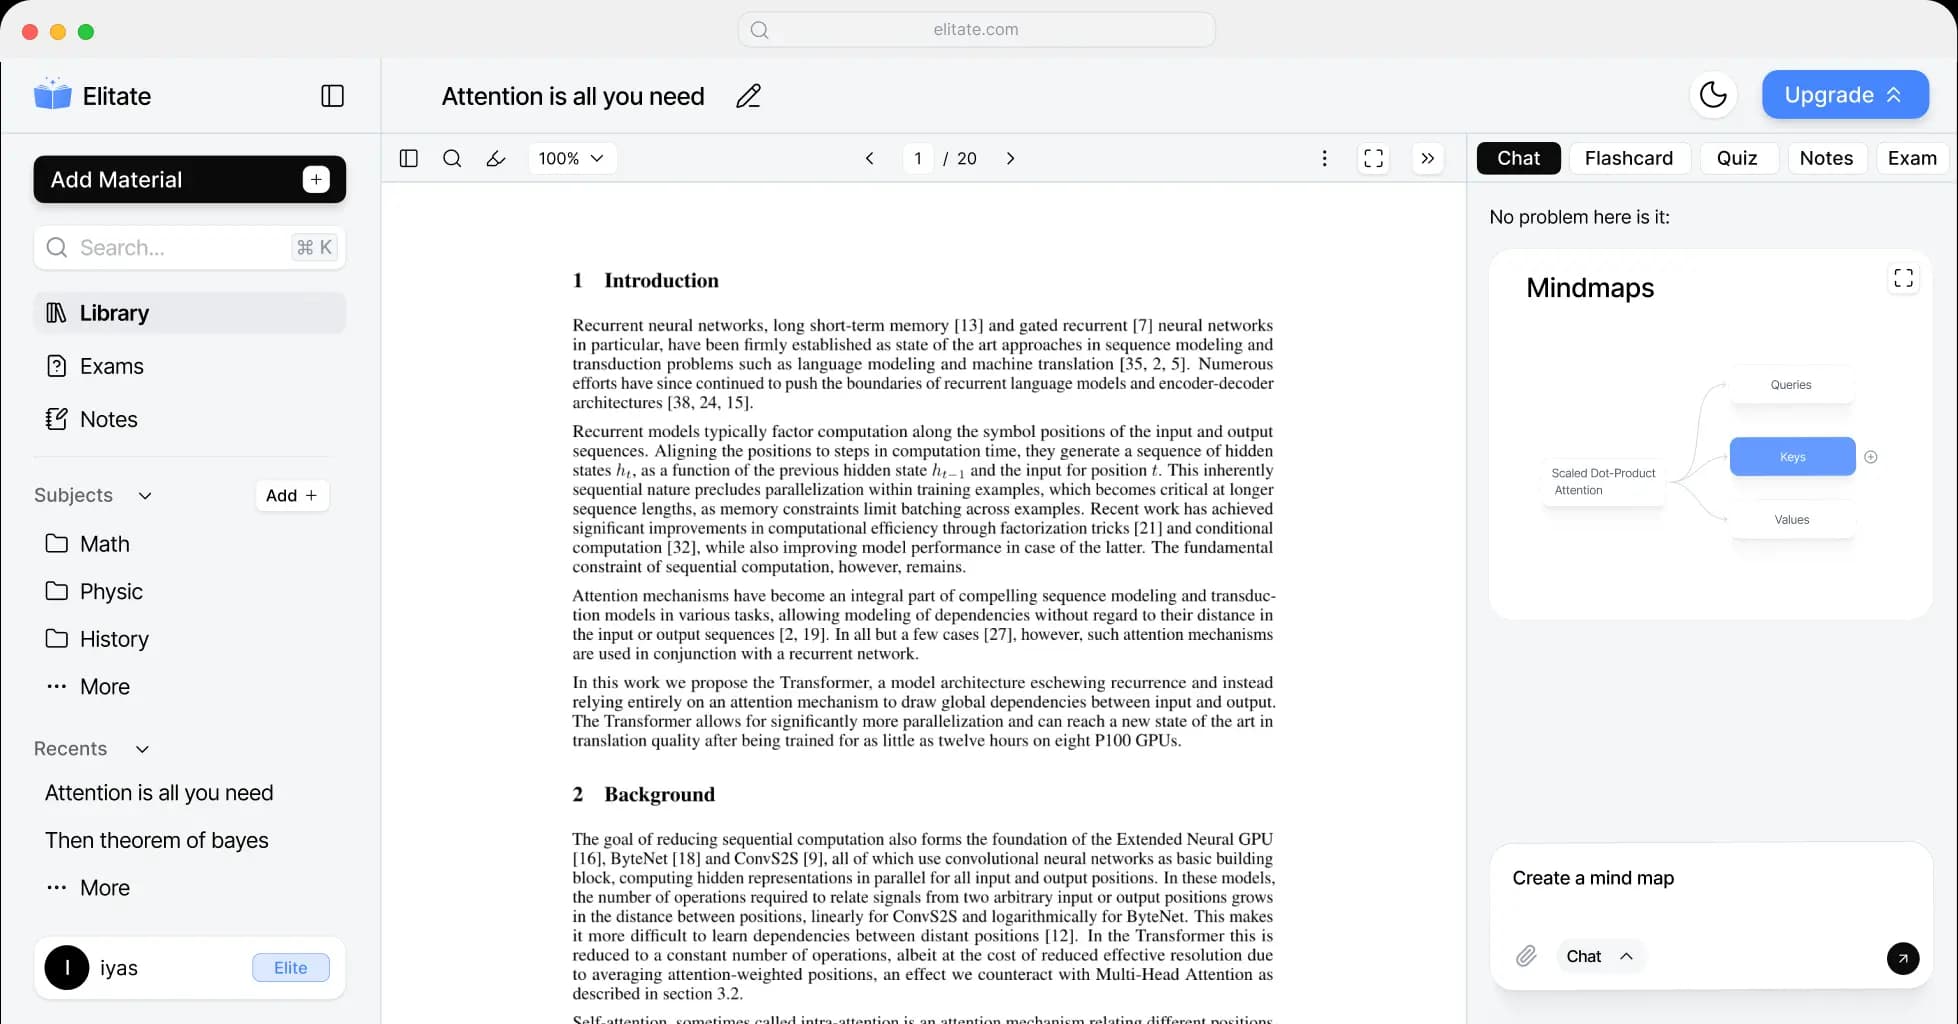1958x1024 pixels.
Task: Select the highlighter annotation tool
Action: point(496,158)
